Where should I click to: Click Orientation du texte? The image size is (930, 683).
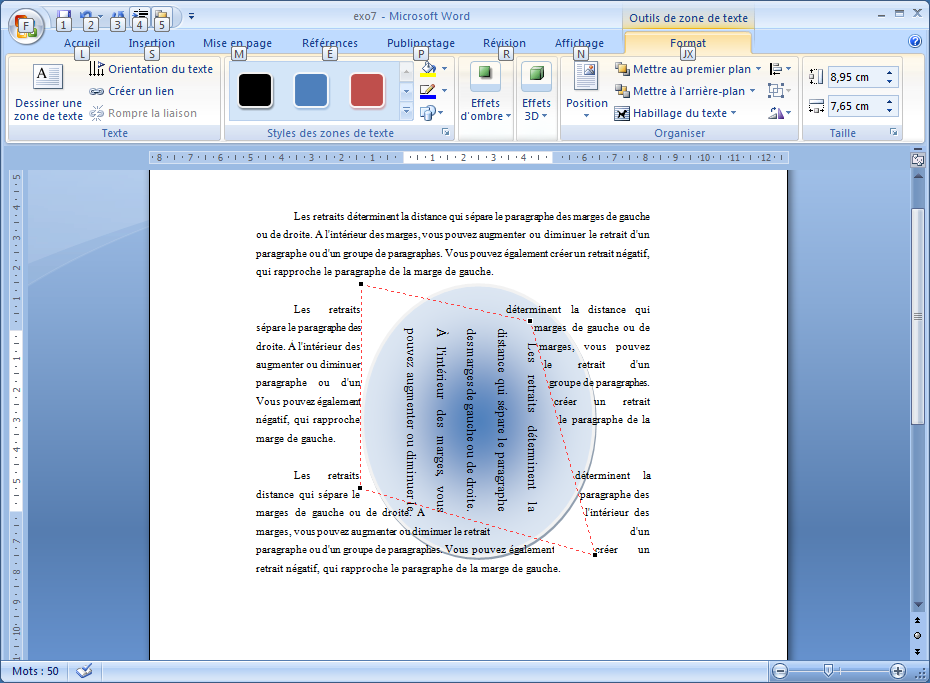(x=151, y=69)
